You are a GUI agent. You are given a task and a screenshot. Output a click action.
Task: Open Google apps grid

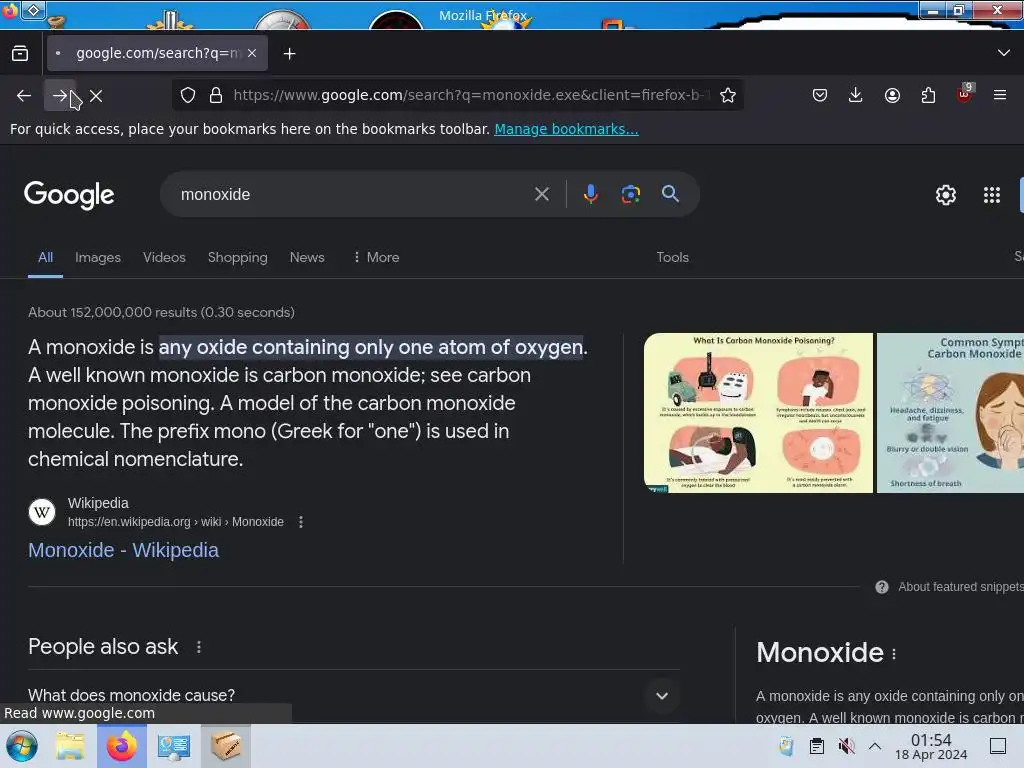point(991,195)
